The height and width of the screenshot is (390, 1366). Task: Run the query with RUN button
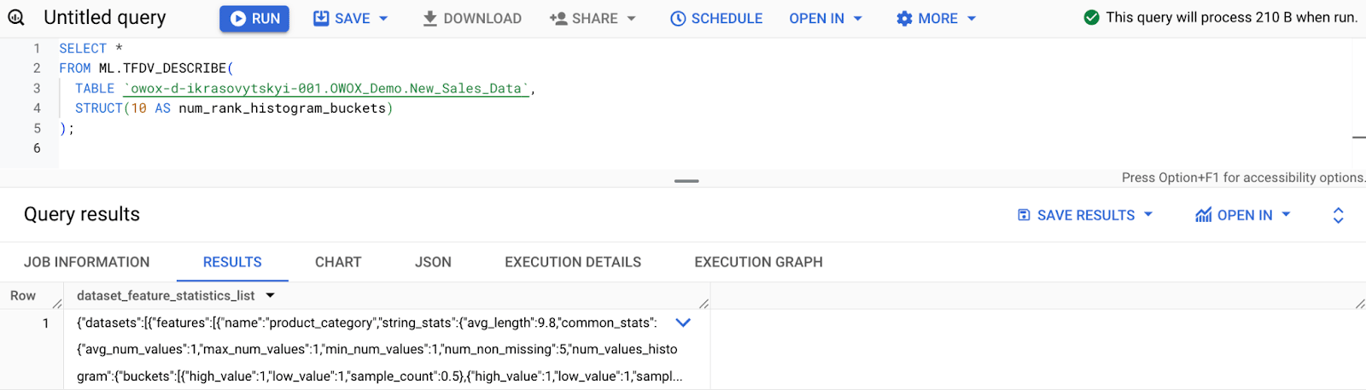pyautogui.click(x=254, y=18)
